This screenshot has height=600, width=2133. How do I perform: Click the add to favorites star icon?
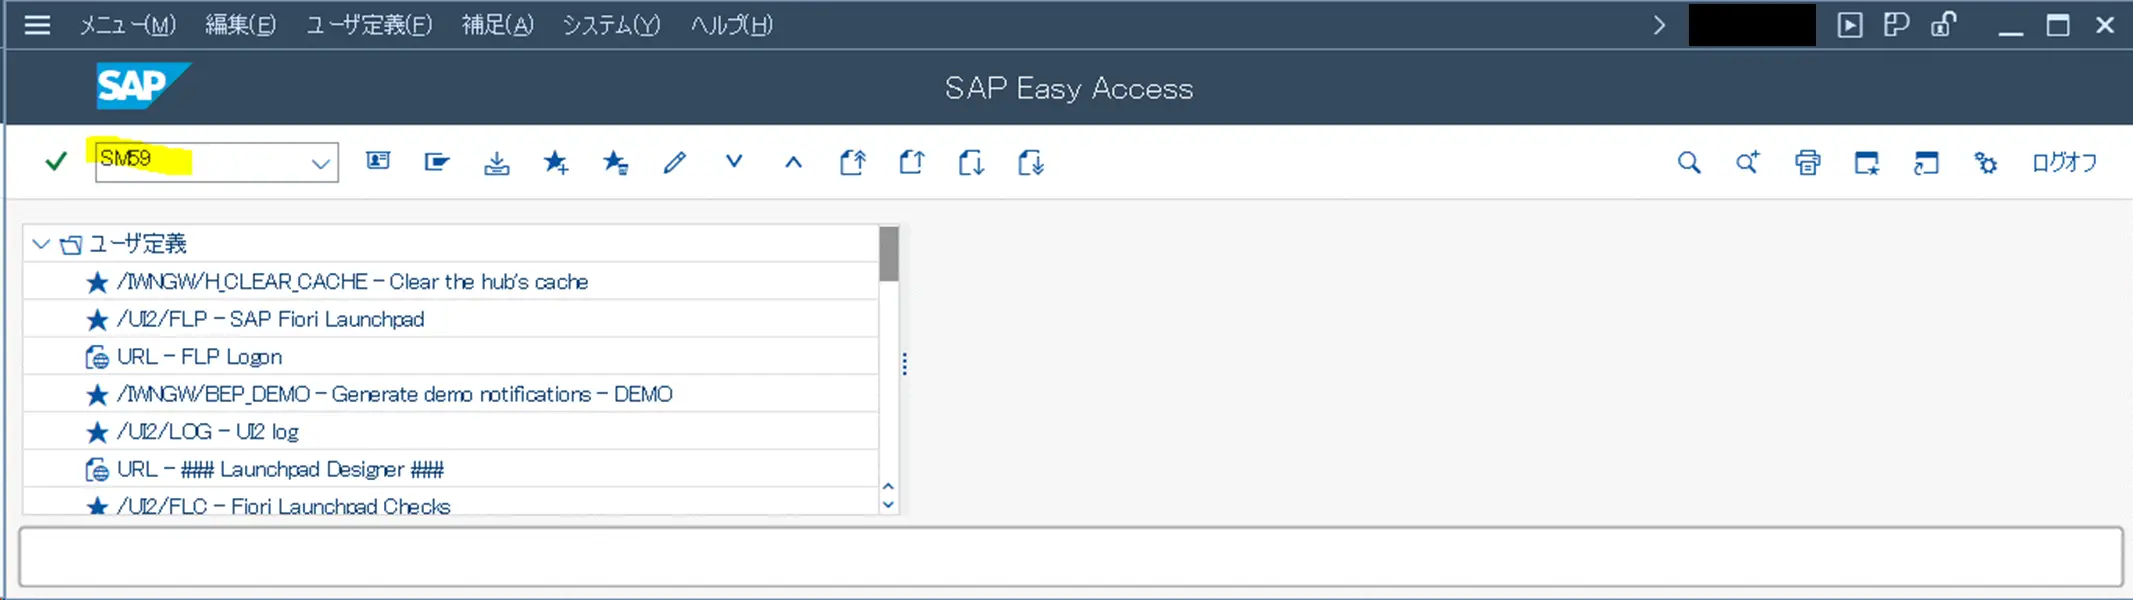point(556,162)
